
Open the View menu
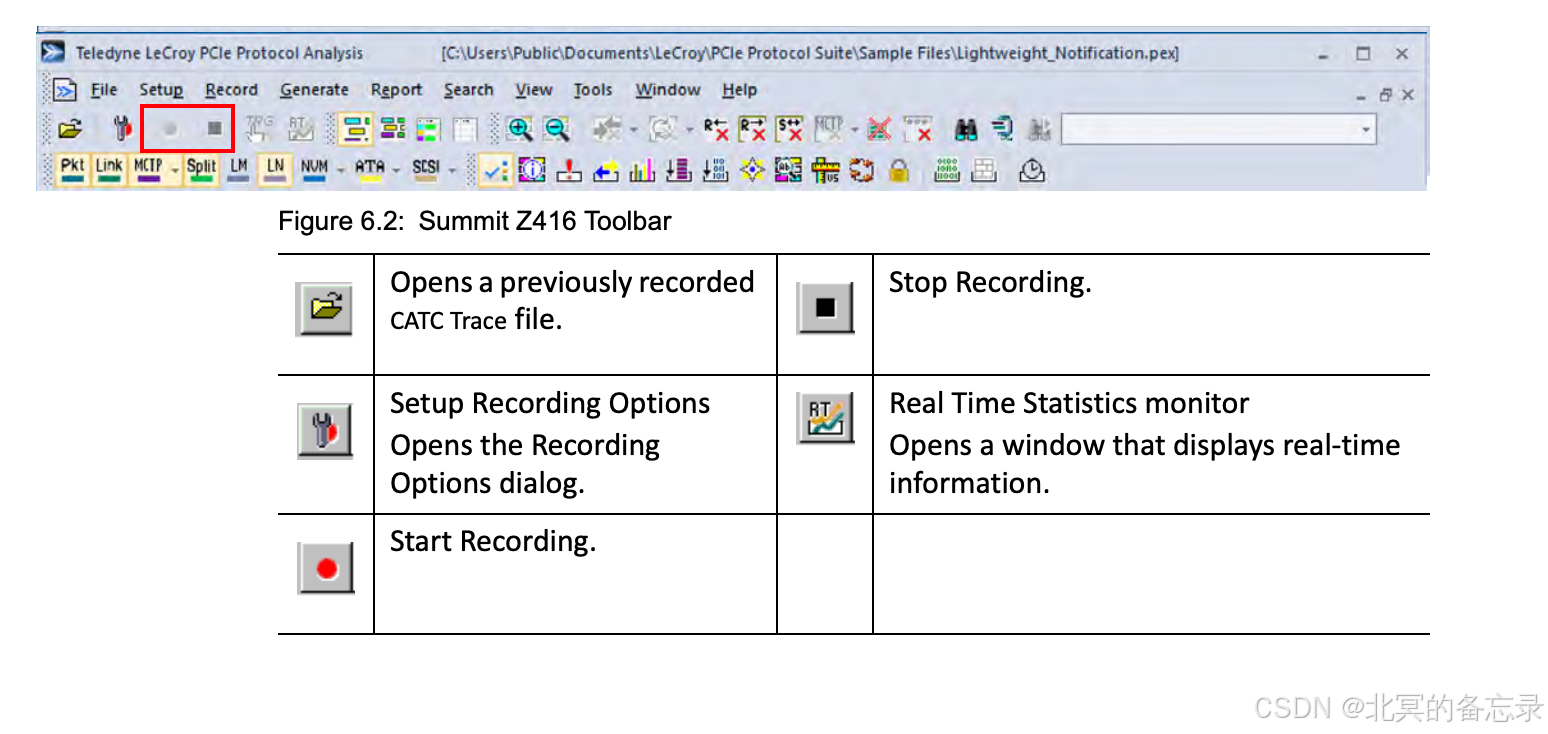534,90
